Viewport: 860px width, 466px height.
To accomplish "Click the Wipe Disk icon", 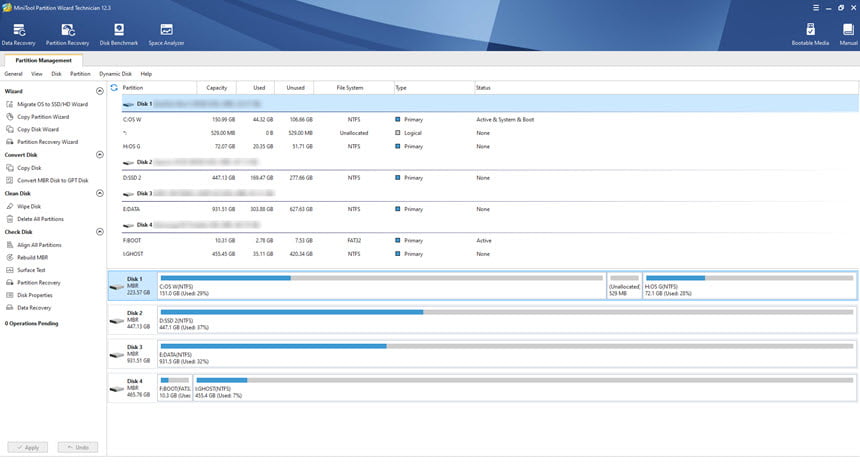I will [x=9, y=207].
